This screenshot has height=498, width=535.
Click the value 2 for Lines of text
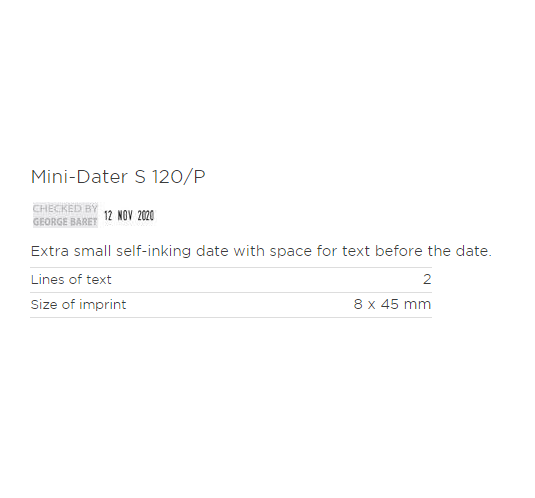point(427,280)
